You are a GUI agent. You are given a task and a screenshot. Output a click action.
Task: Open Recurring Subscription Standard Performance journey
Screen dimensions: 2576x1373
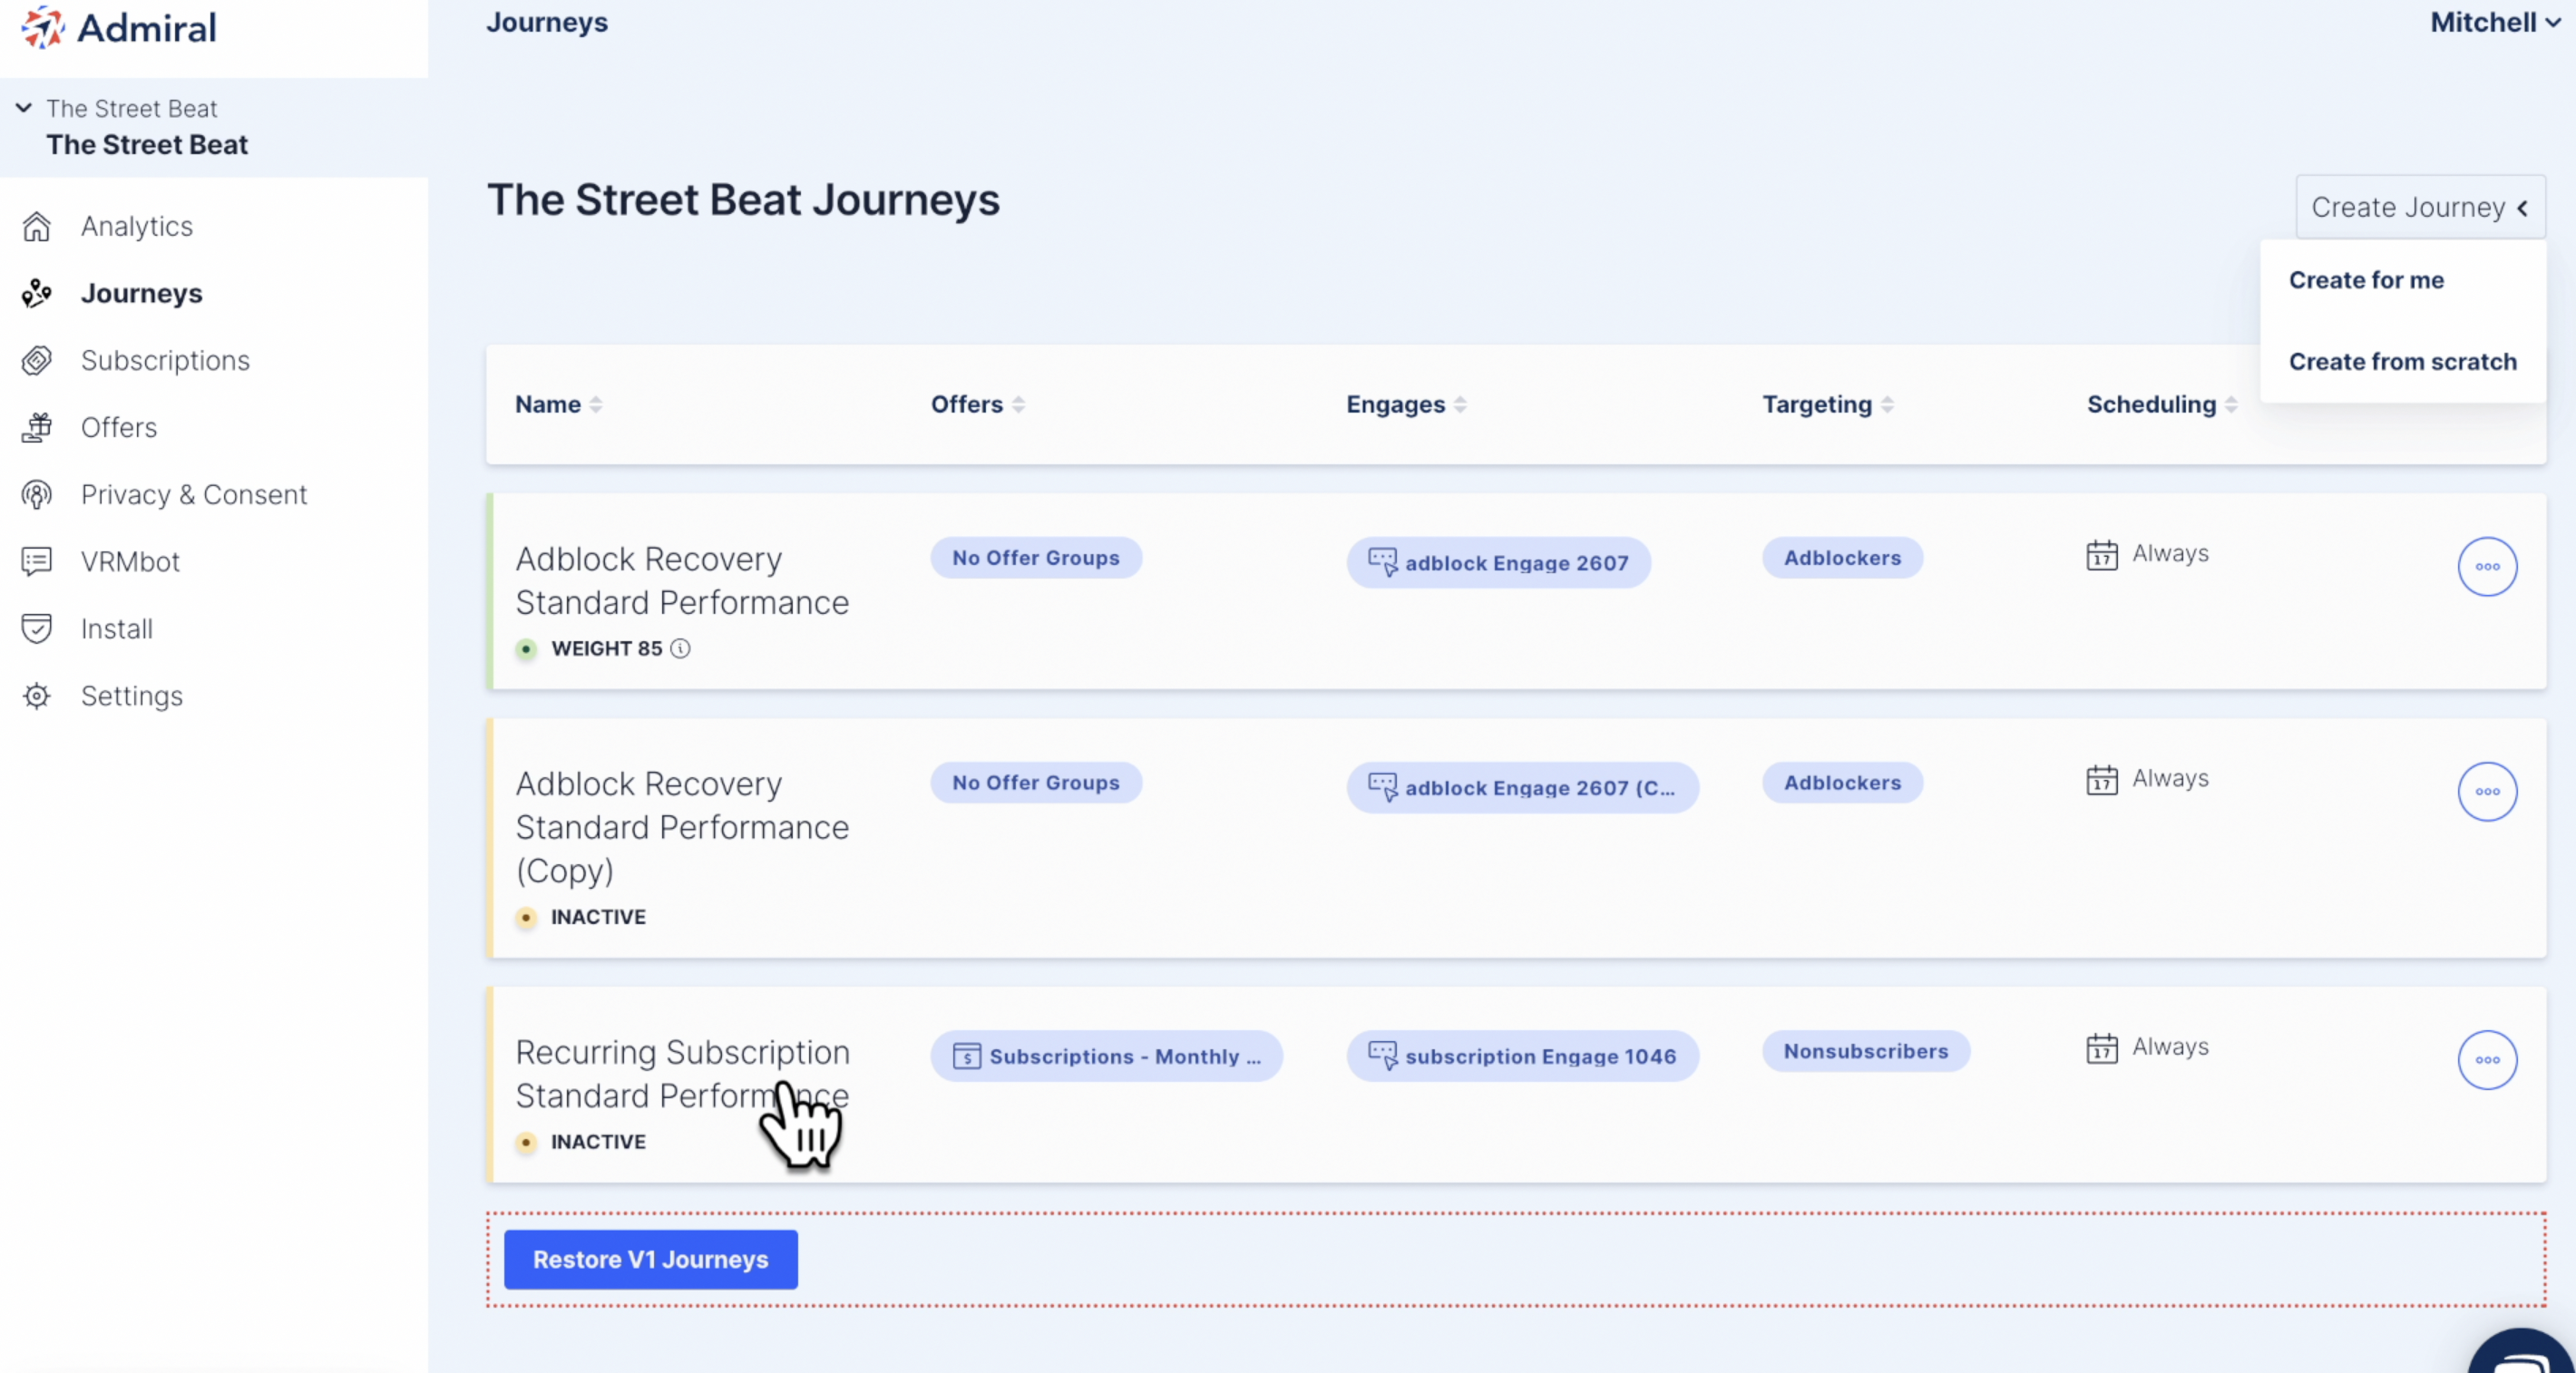tap(682, 1075)
